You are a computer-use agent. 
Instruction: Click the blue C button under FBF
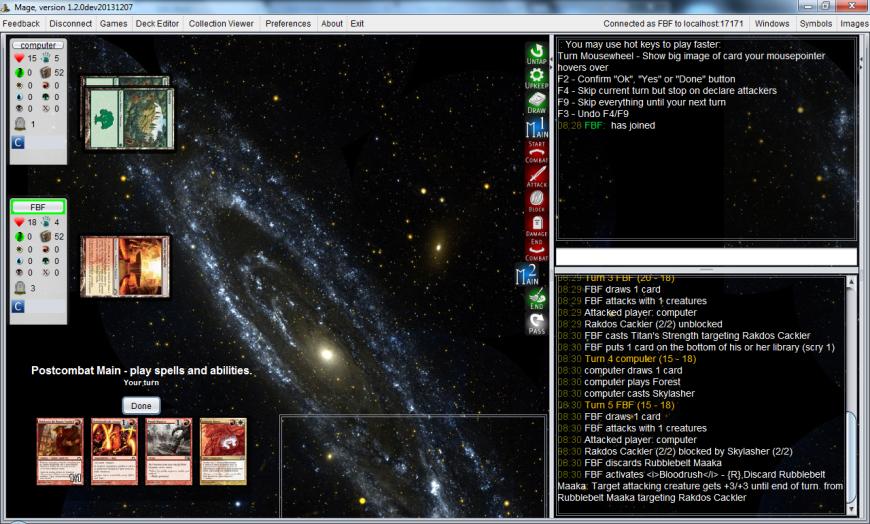click(18, 306)
